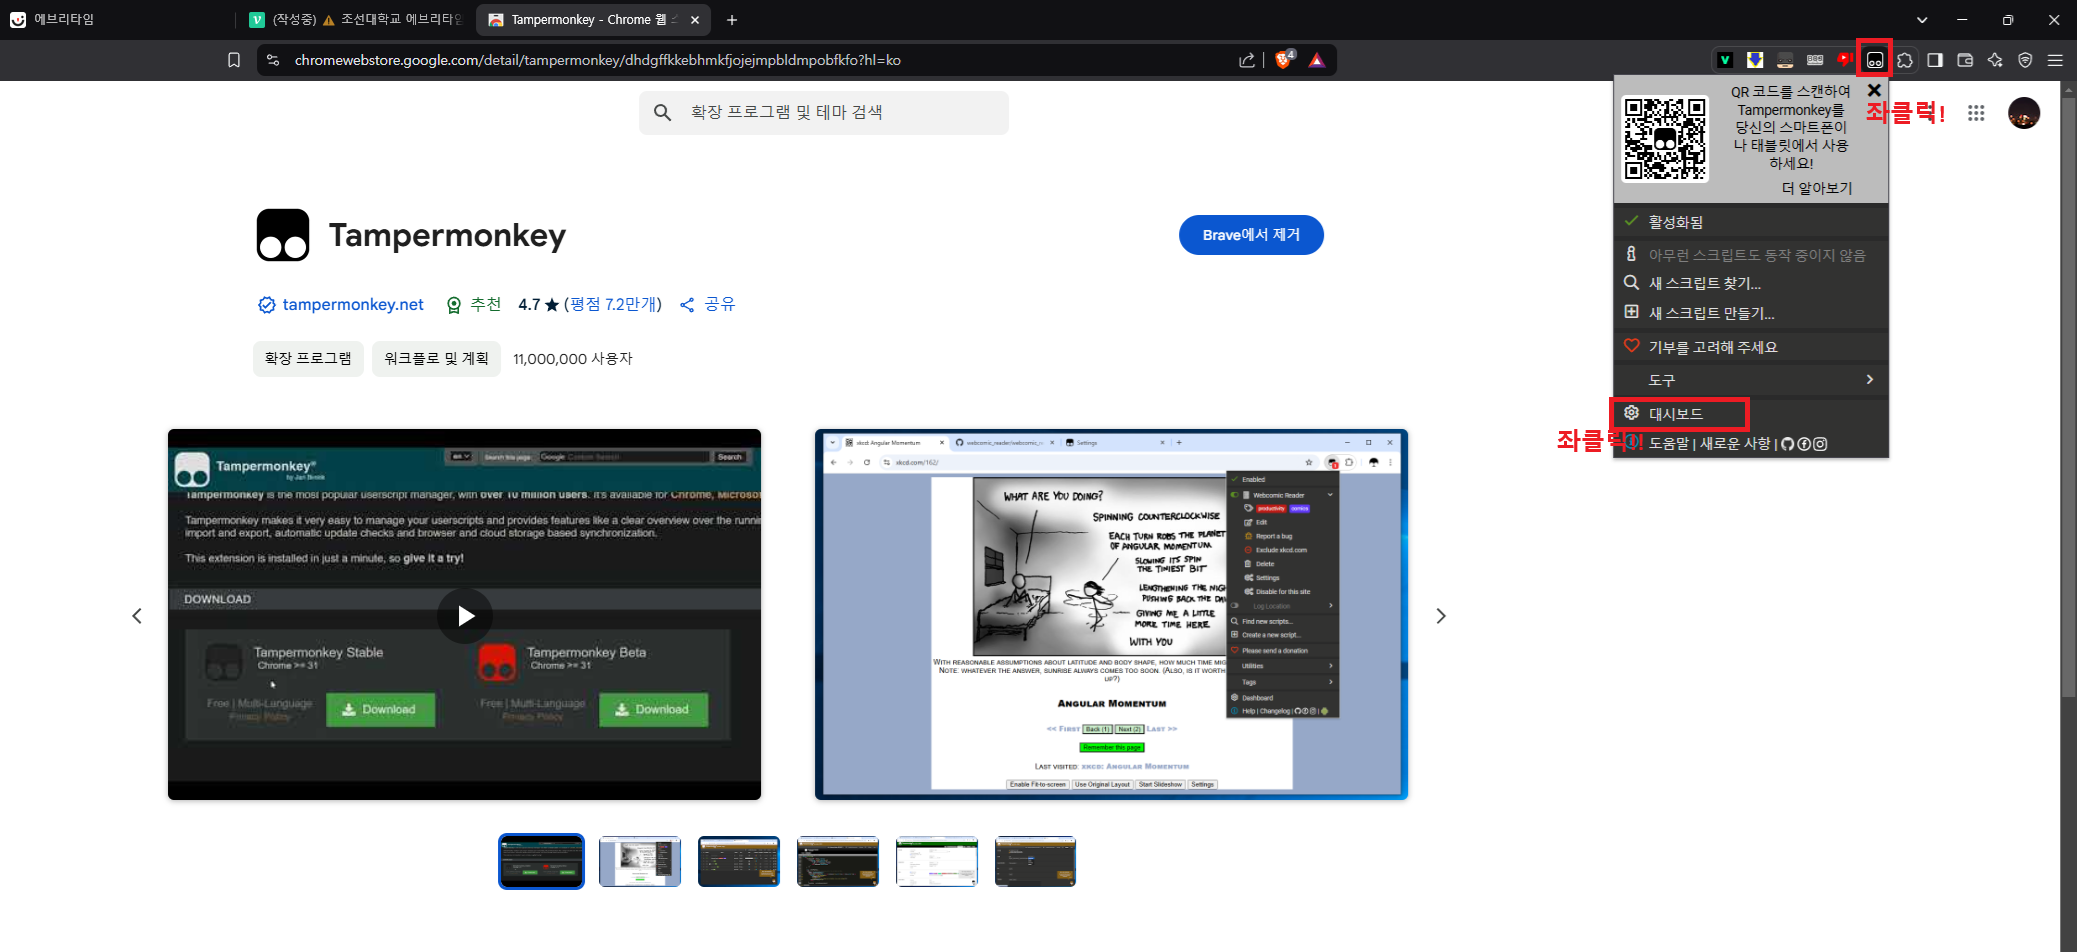Open a new browser tab
2077x952 pixels.
tap(732, 20)
